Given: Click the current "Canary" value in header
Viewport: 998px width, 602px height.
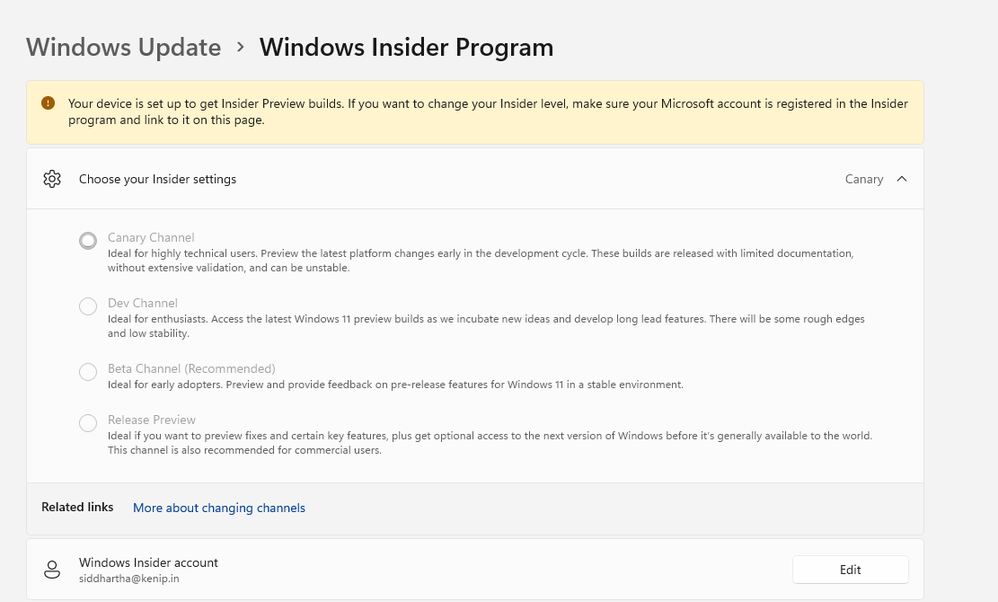Looking at the screenshot, I should pyautogui.click(x=864, y=179).
